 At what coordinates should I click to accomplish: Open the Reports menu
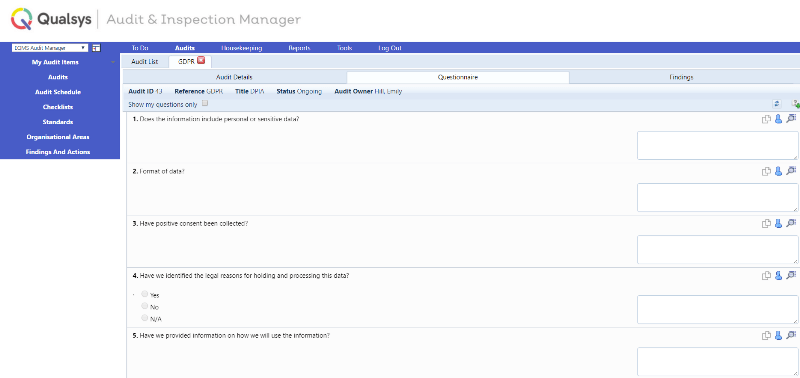coord(299,48)
